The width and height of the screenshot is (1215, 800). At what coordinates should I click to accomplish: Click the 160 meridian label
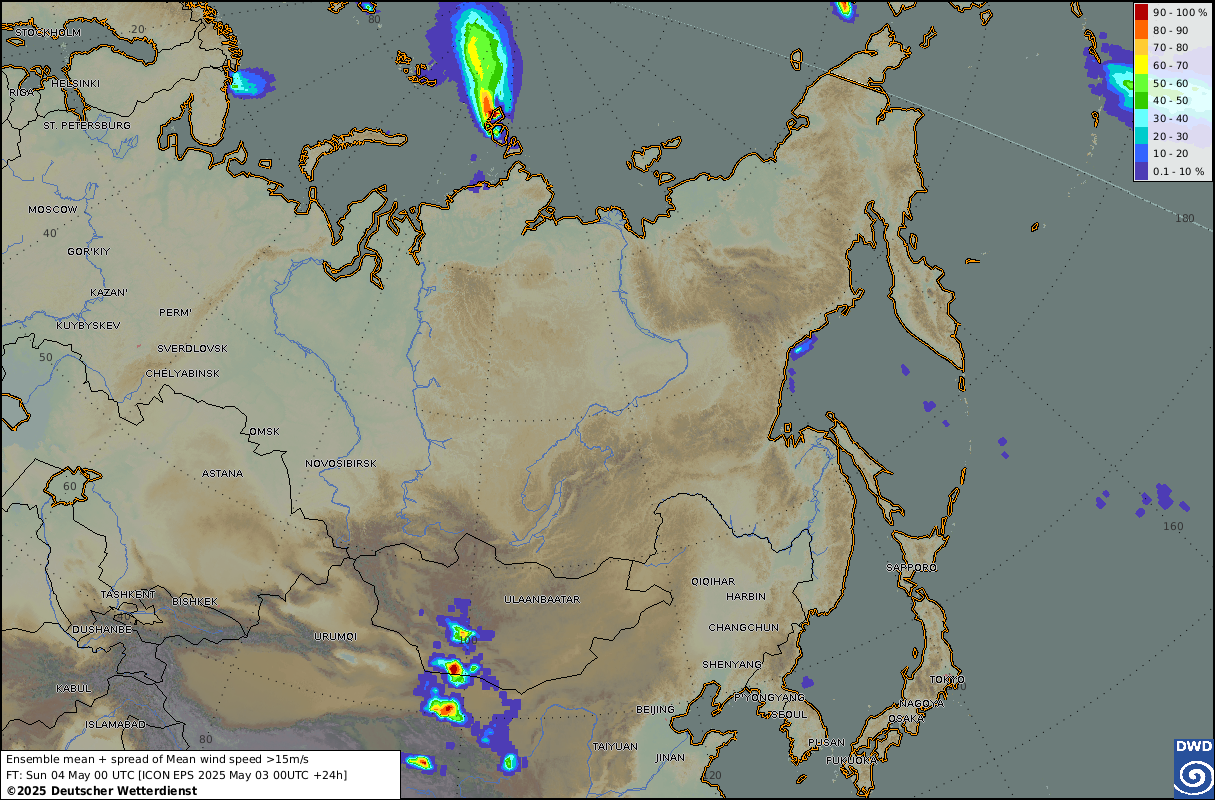coord(1173,526)
